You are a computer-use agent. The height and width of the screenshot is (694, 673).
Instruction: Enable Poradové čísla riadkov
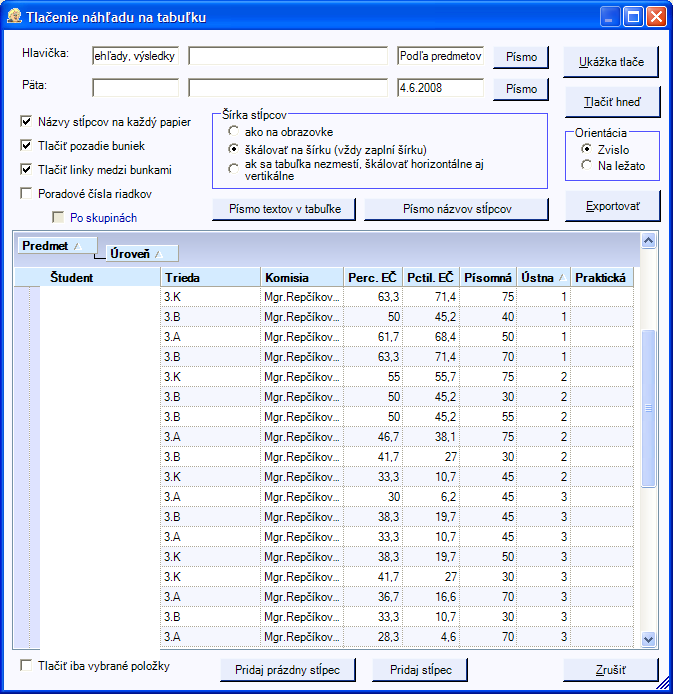point(26,193)
